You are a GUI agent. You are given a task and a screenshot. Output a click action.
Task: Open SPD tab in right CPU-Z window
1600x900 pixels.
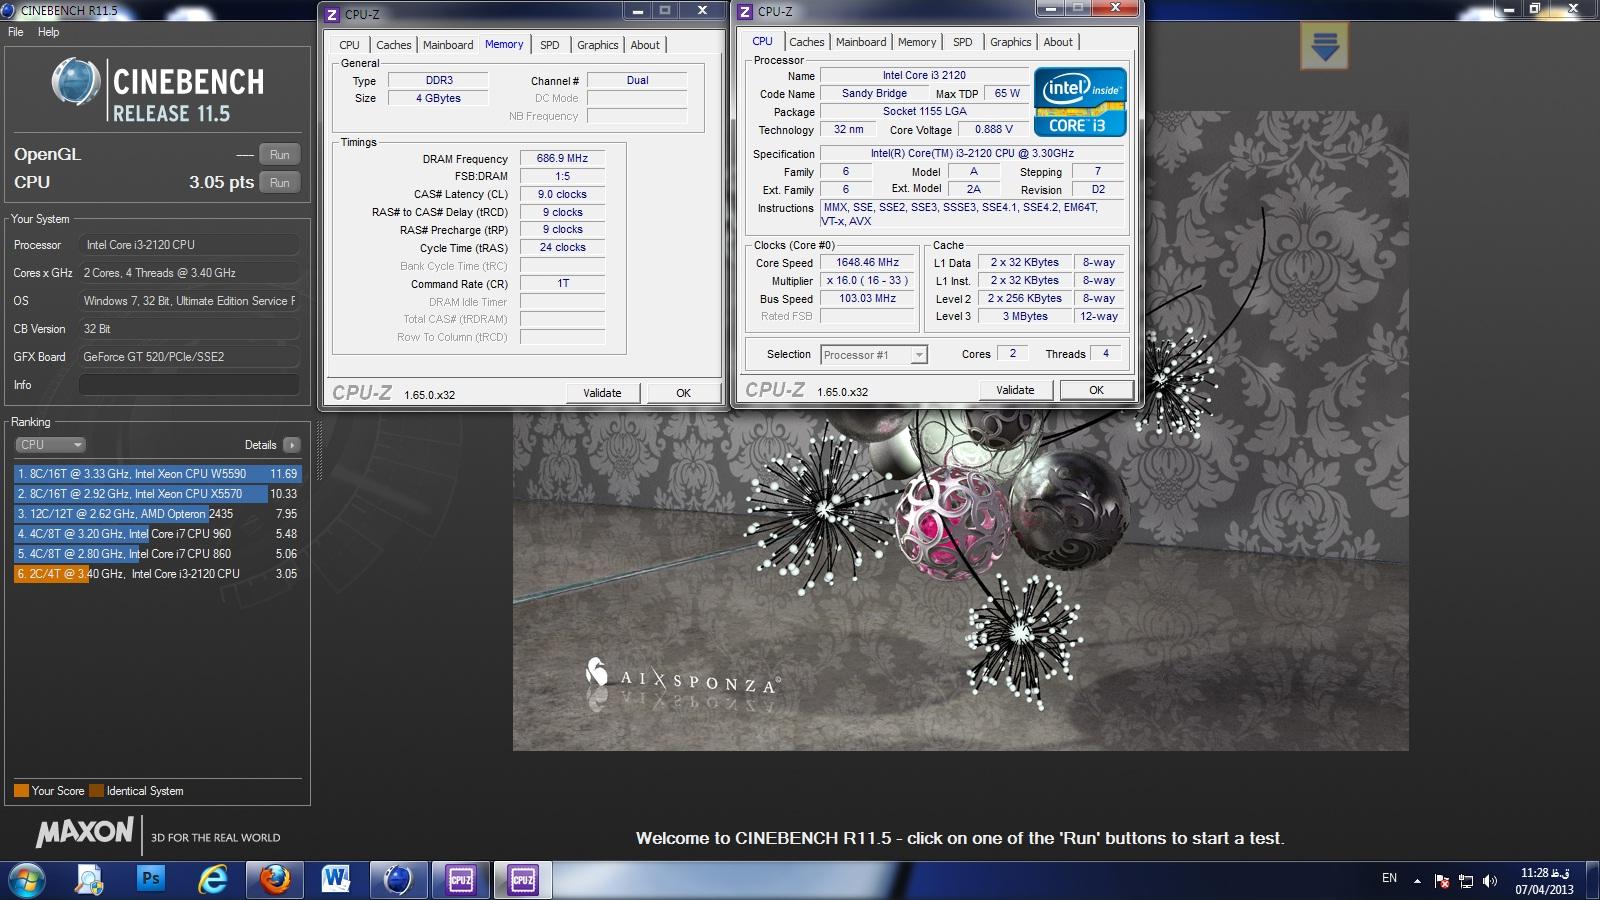pos(962,42)
